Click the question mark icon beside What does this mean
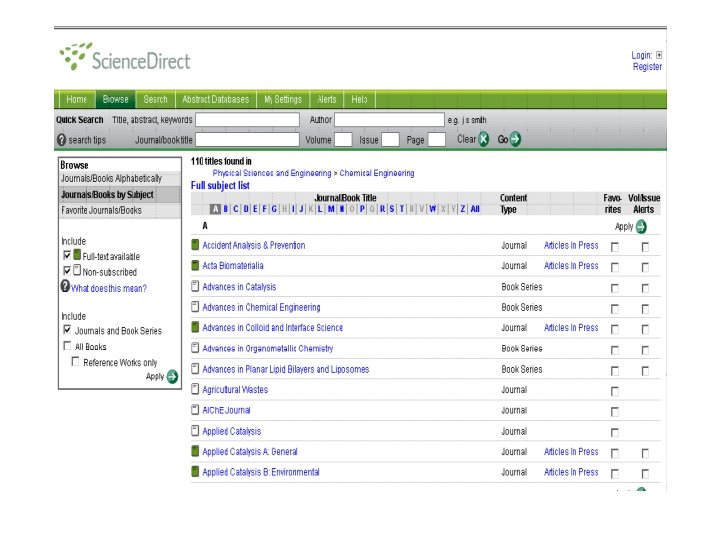 65,286
